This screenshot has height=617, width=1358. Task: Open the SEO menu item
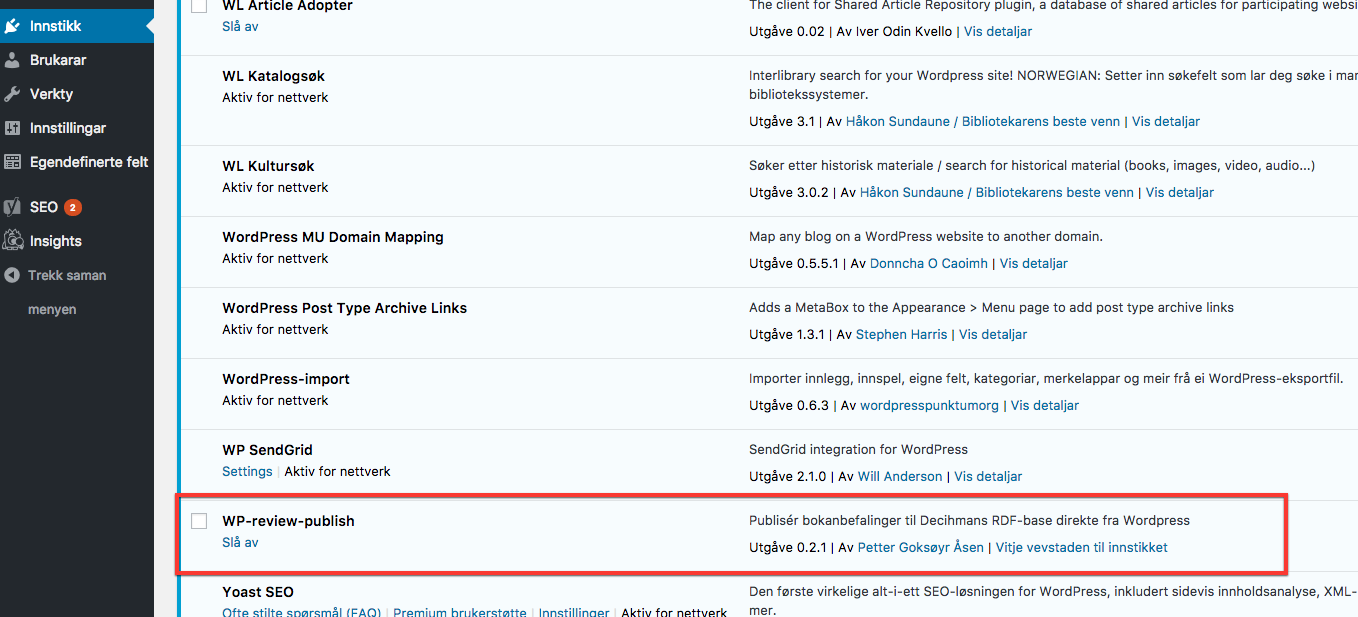tap(77, 207)
